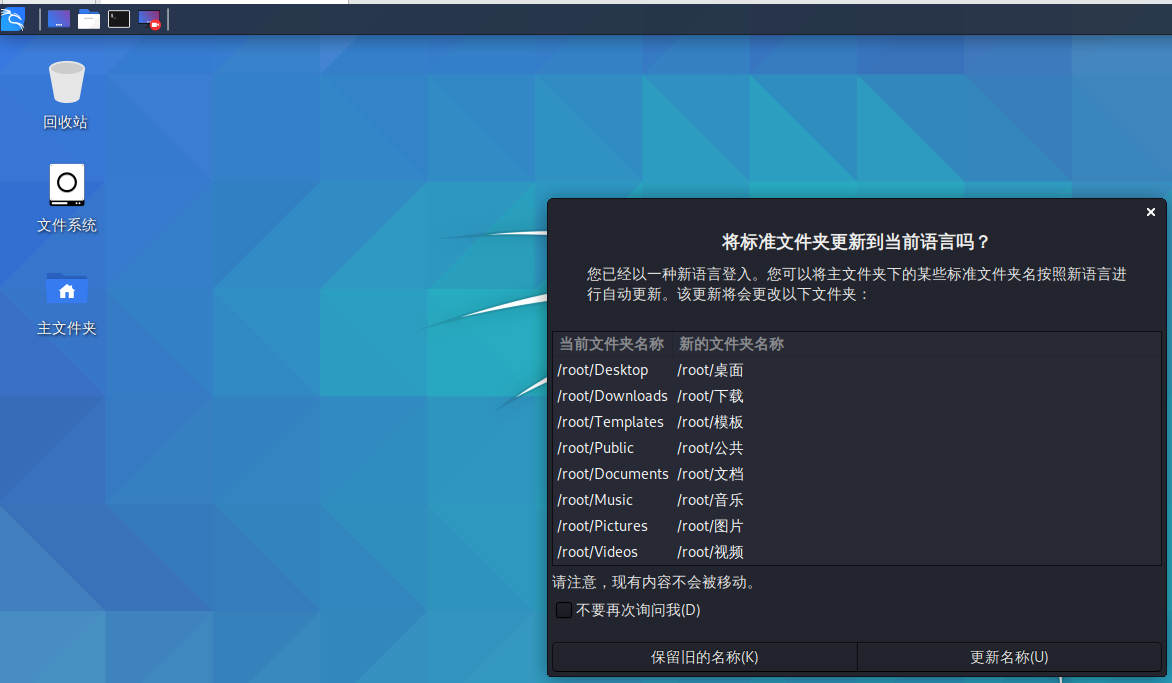The height and width of the screenshot is (683, 1172).
Task: Enable the 不要再次询问我 checkbox
Action: click(563, 609)
